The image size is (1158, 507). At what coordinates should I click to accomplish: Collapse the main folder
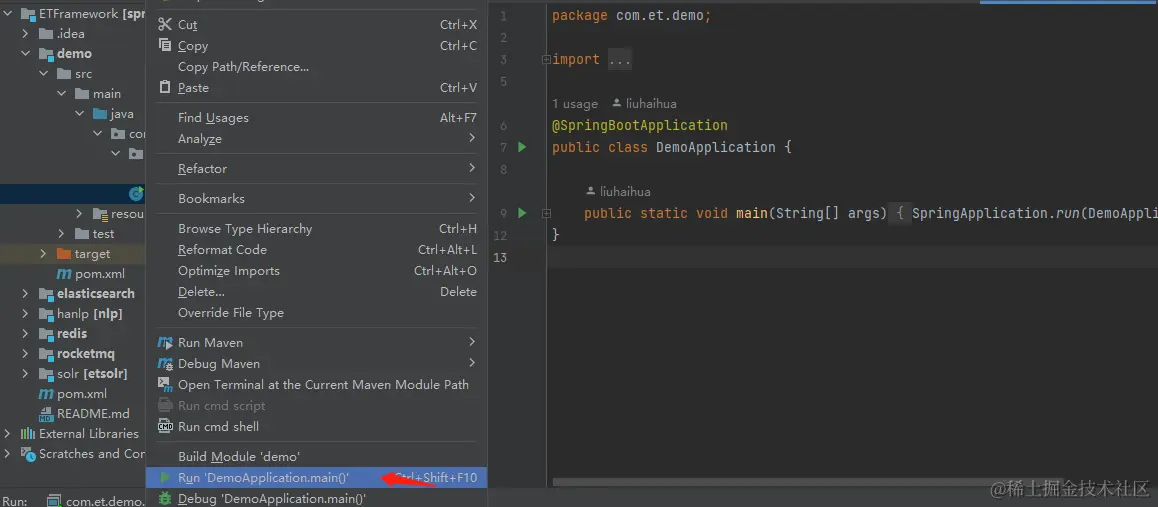(62, 94)
